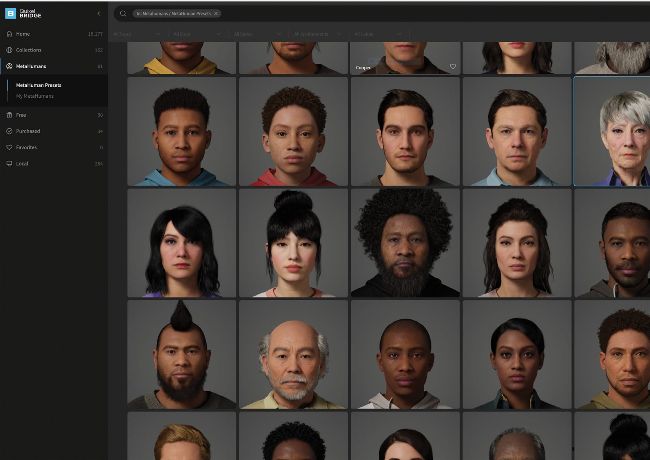Open the fifth filter dropdown in the filter row
650x460 pixels.
click(x=376, y=33)
